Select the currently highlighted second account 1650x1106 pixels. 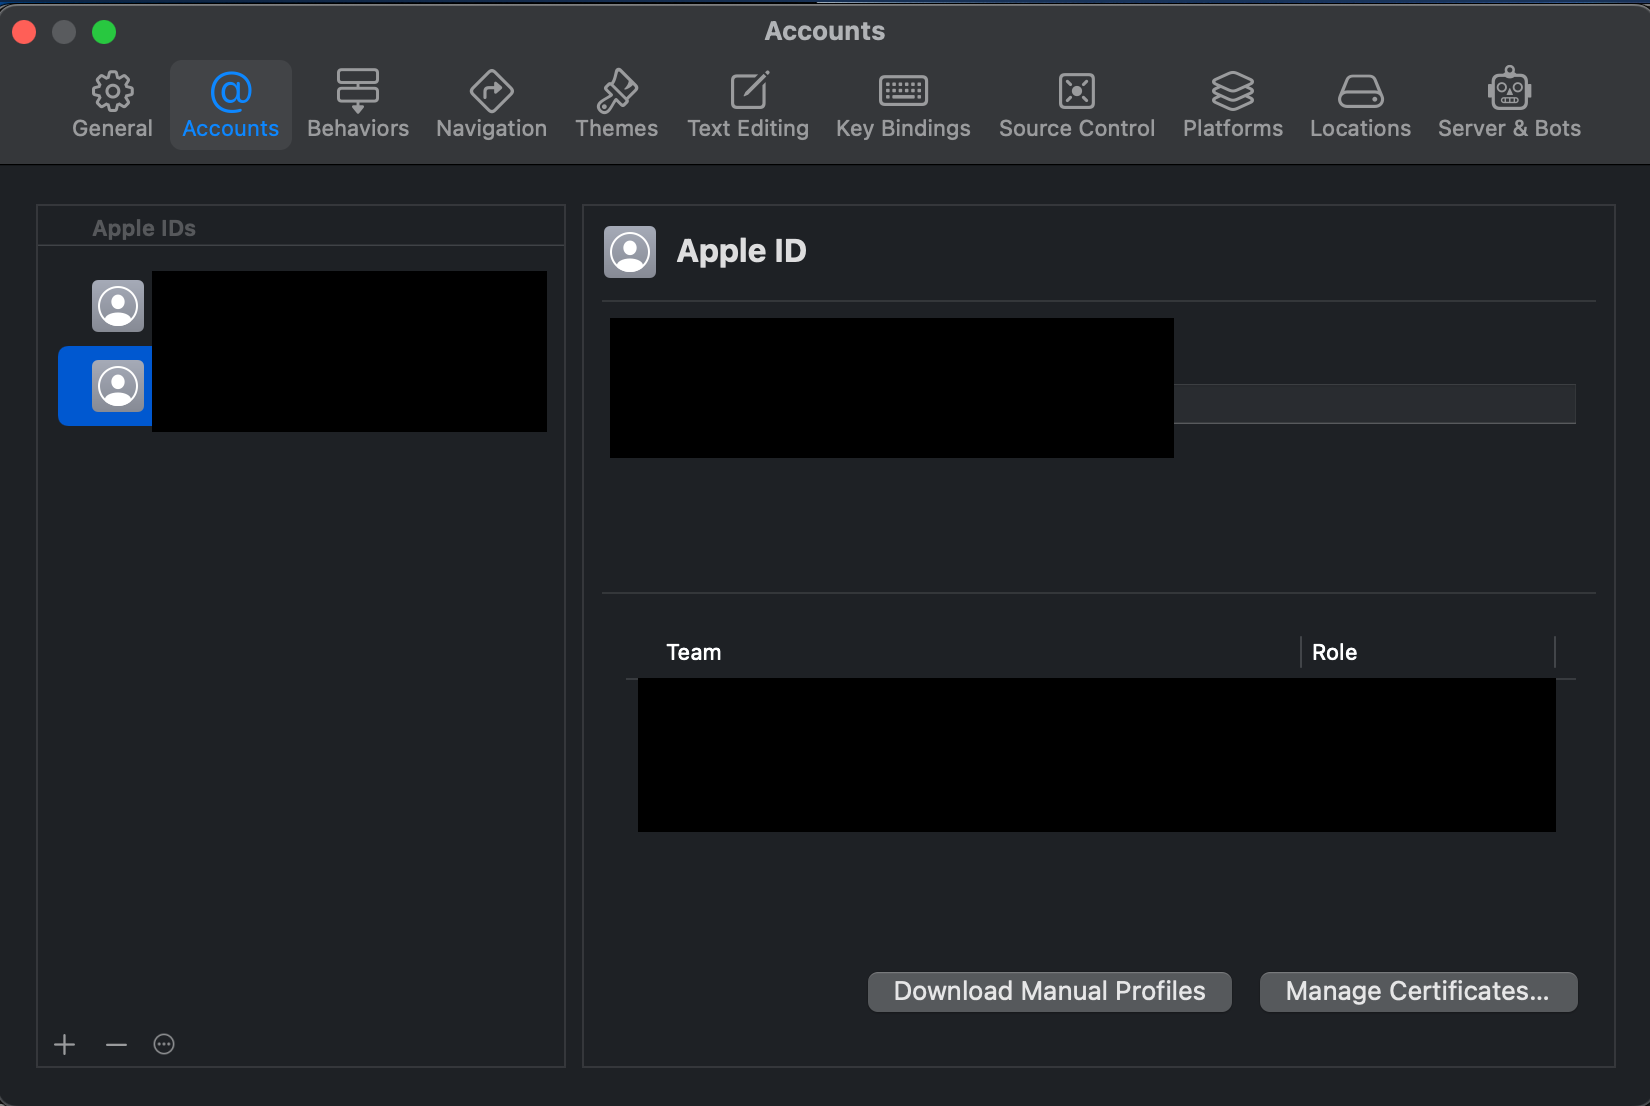300,387
